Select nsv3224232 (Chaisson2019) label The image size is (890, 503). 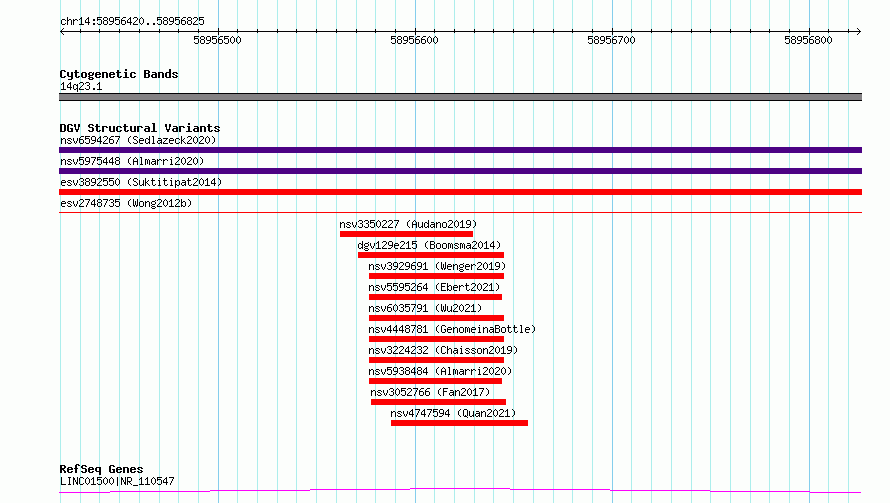(443, 350)
